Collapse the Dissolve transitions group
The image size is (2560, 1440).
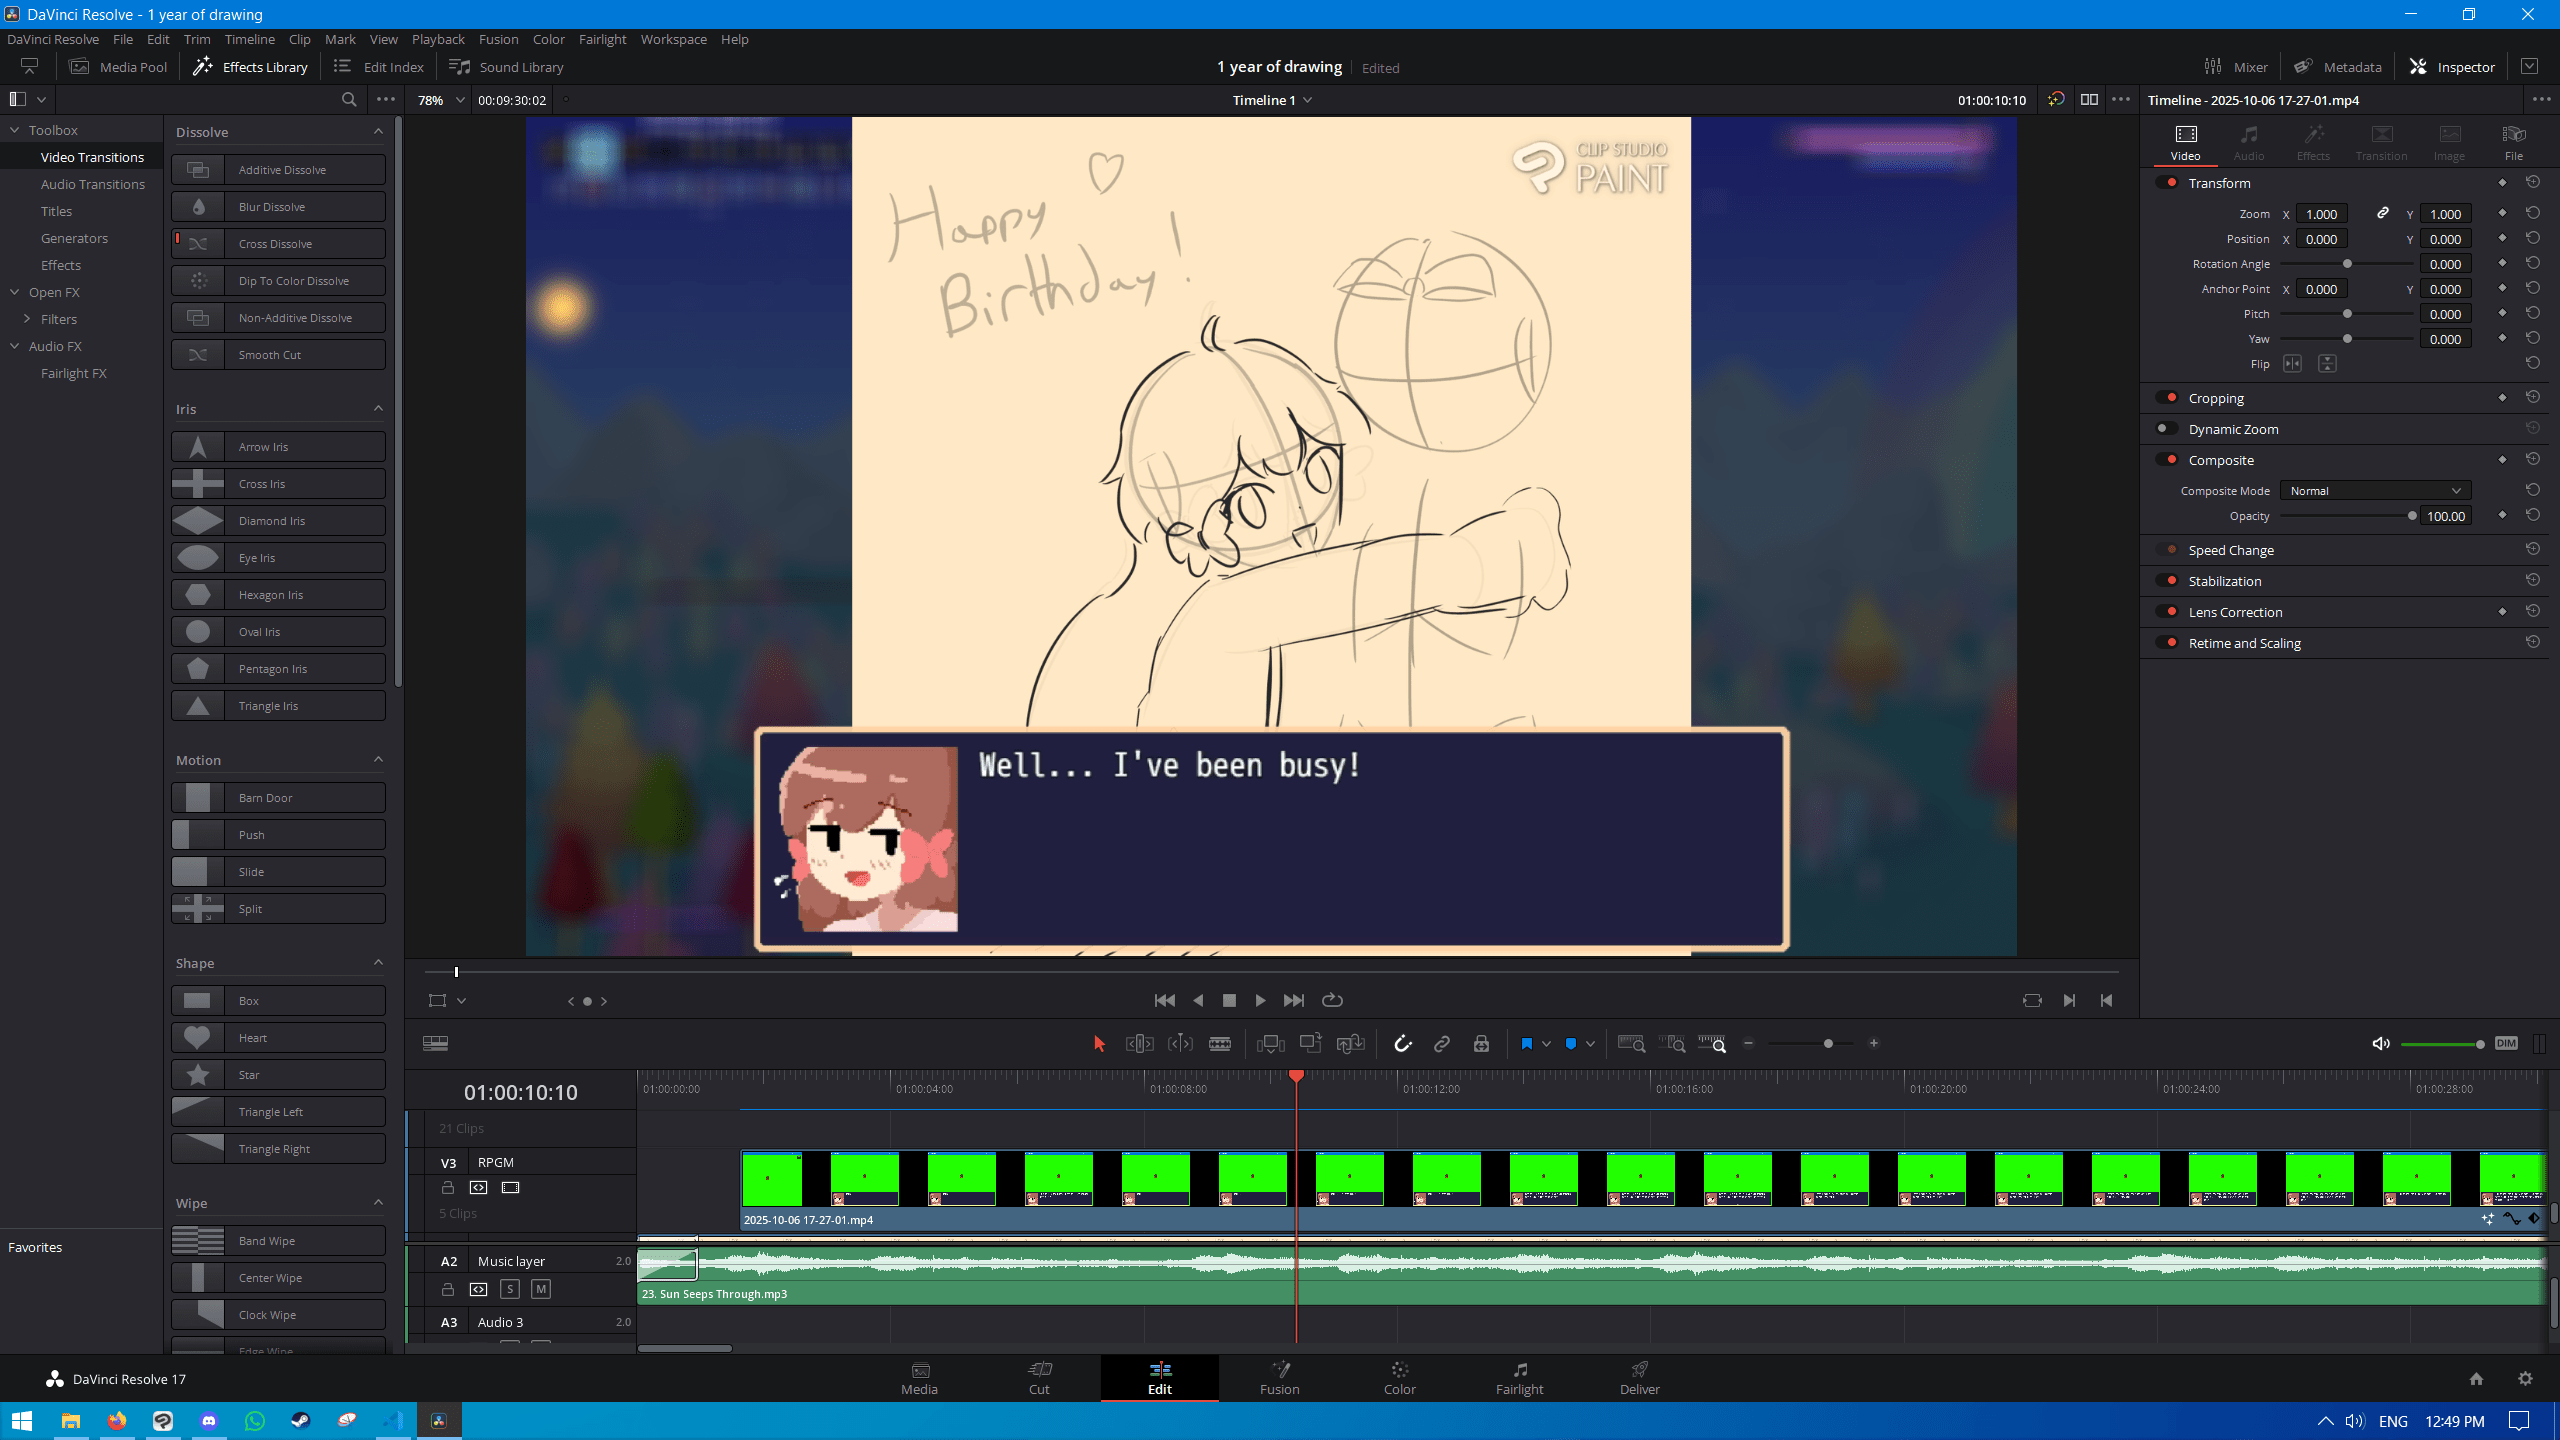click(x=378, y=132)
